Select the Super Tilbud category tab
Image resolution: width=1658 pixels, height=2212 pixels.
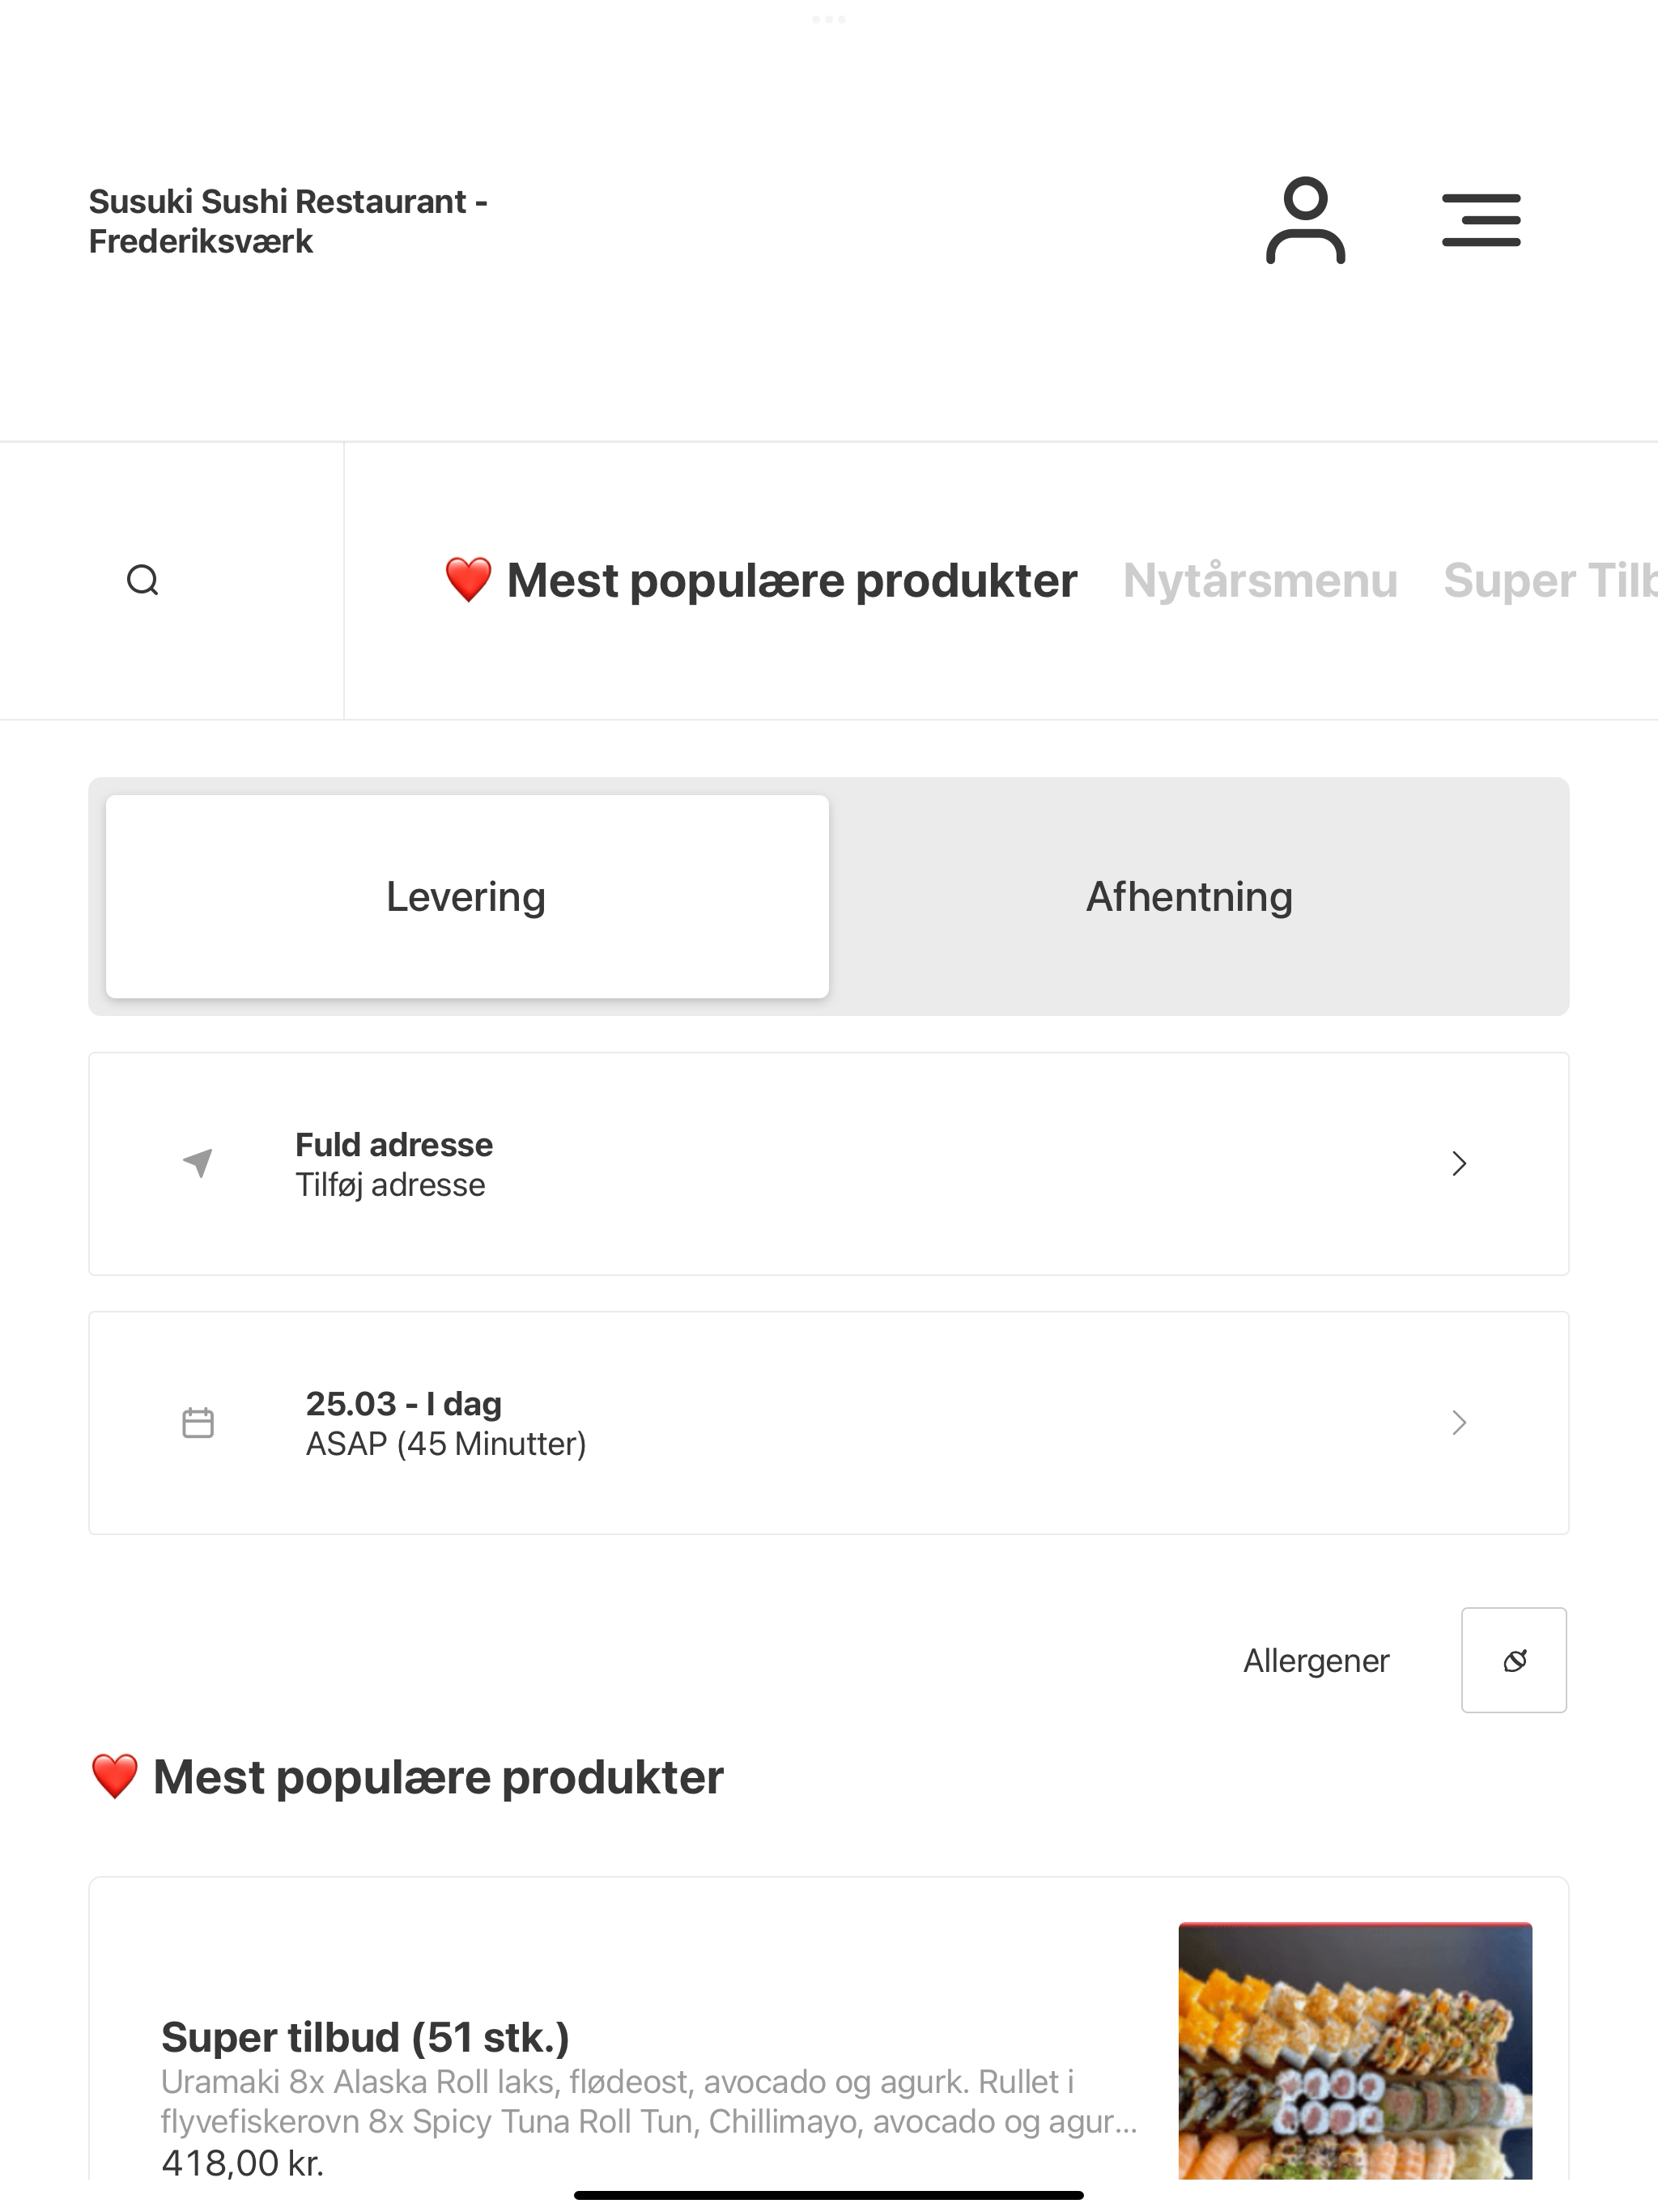[1550, 580]
